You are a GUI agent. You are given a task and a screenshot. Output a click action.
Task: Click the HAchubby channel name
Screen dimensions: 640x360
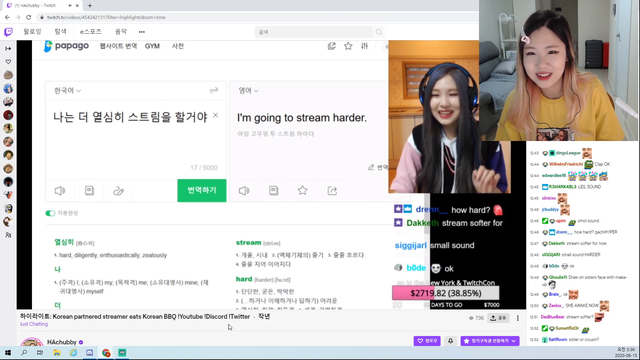(62, 342)
